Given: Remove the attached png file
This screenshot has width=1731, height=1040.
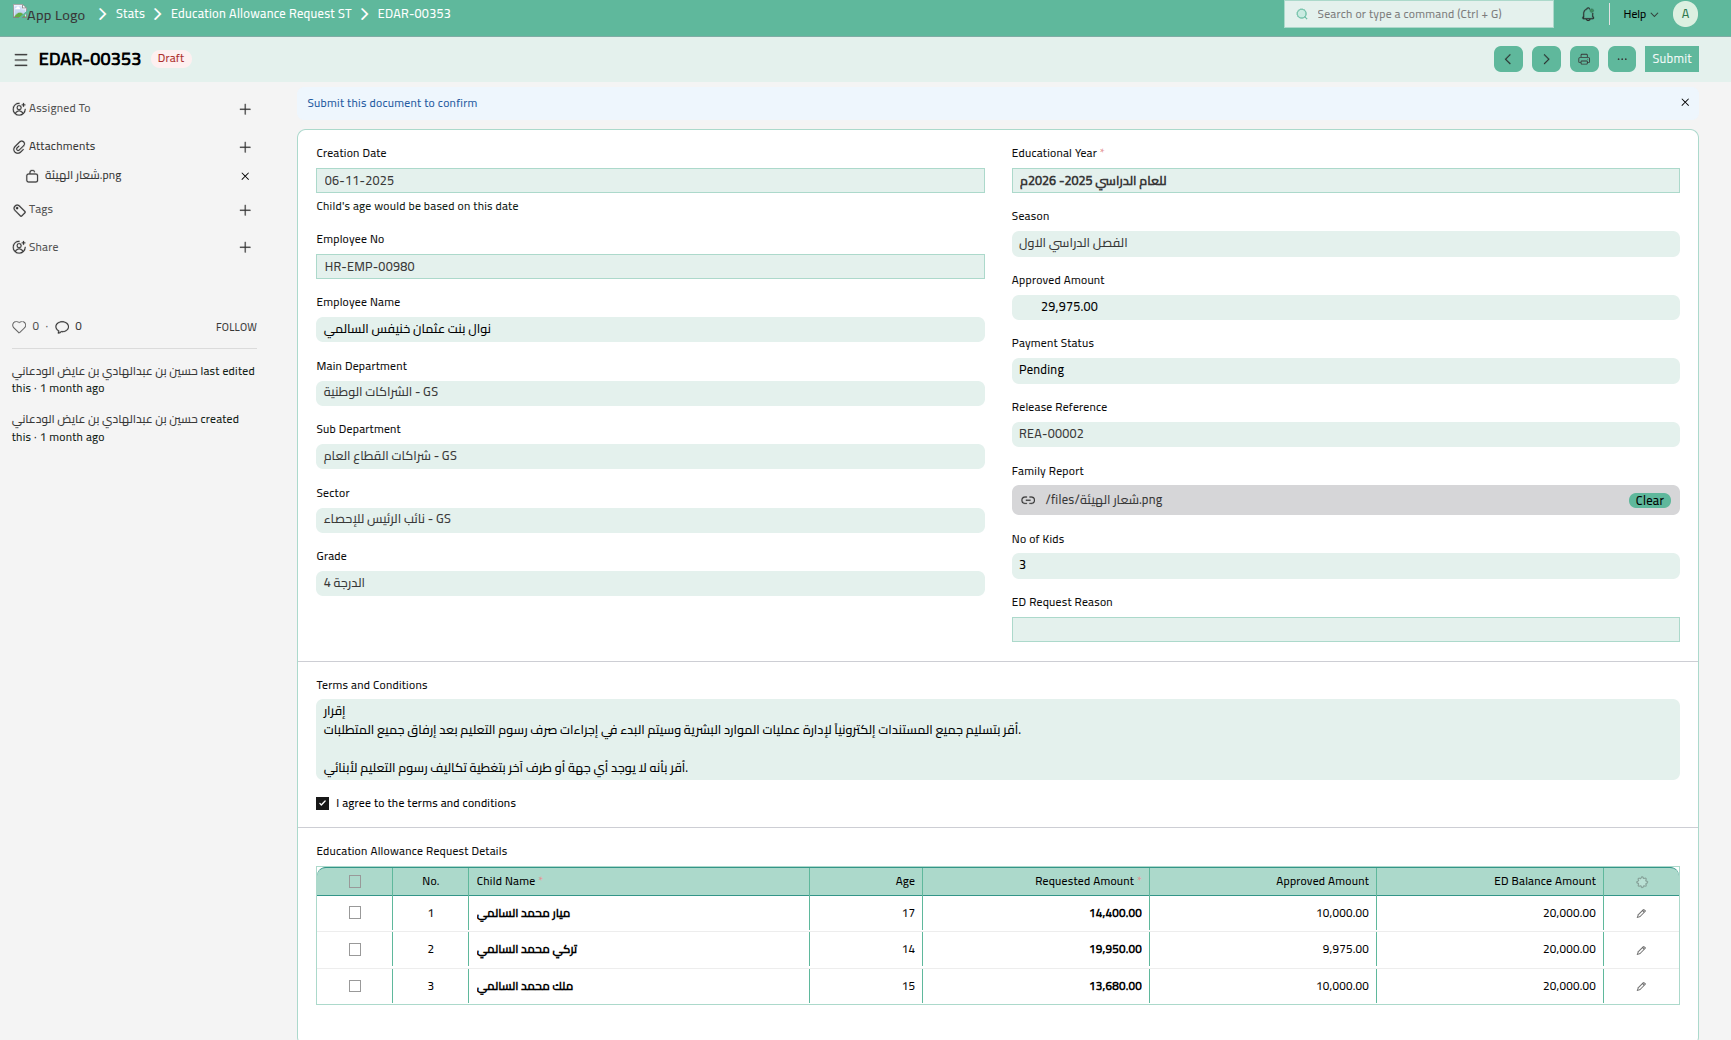Looking at the screenshot, I should click(245, 176).
